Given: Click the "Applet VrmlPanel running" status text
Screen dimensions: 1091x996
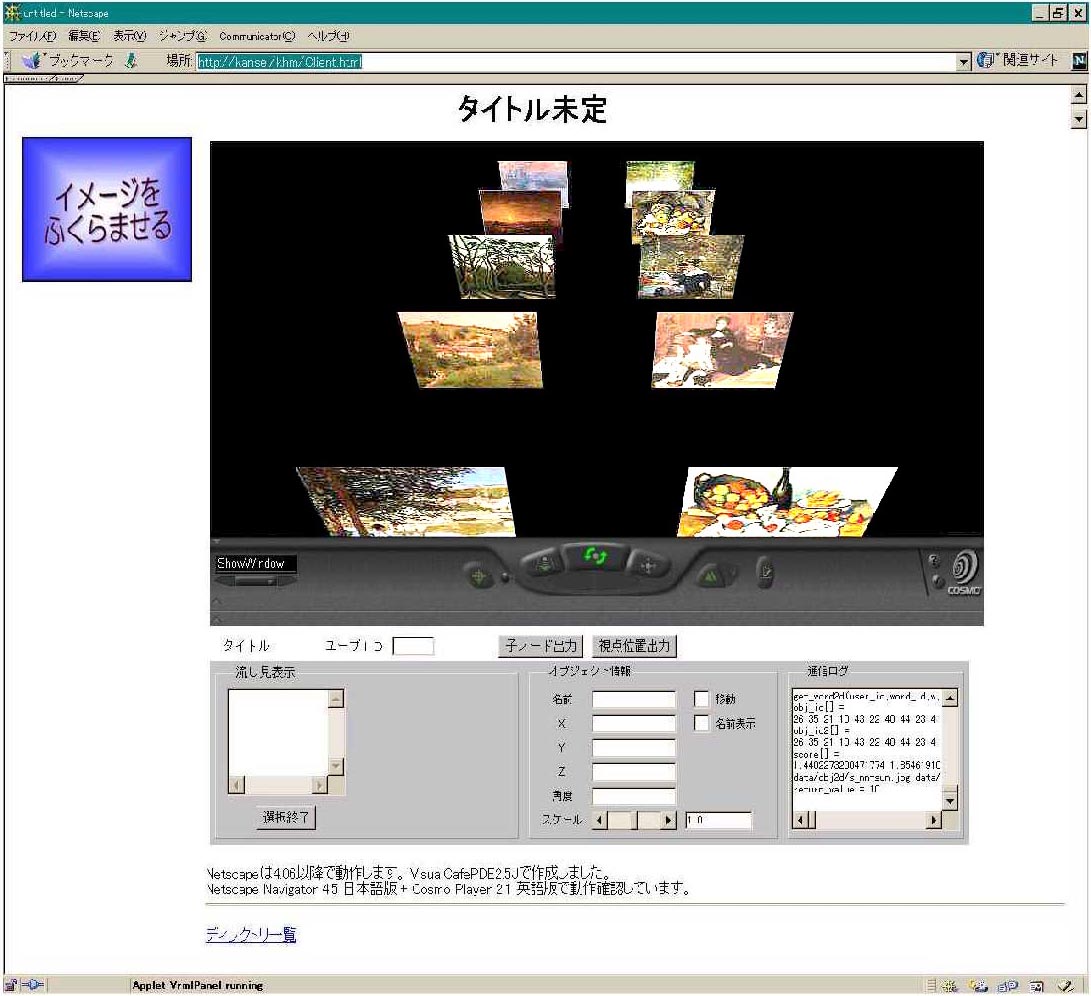Looking at the screenshot, I should (x=198, y=986).
